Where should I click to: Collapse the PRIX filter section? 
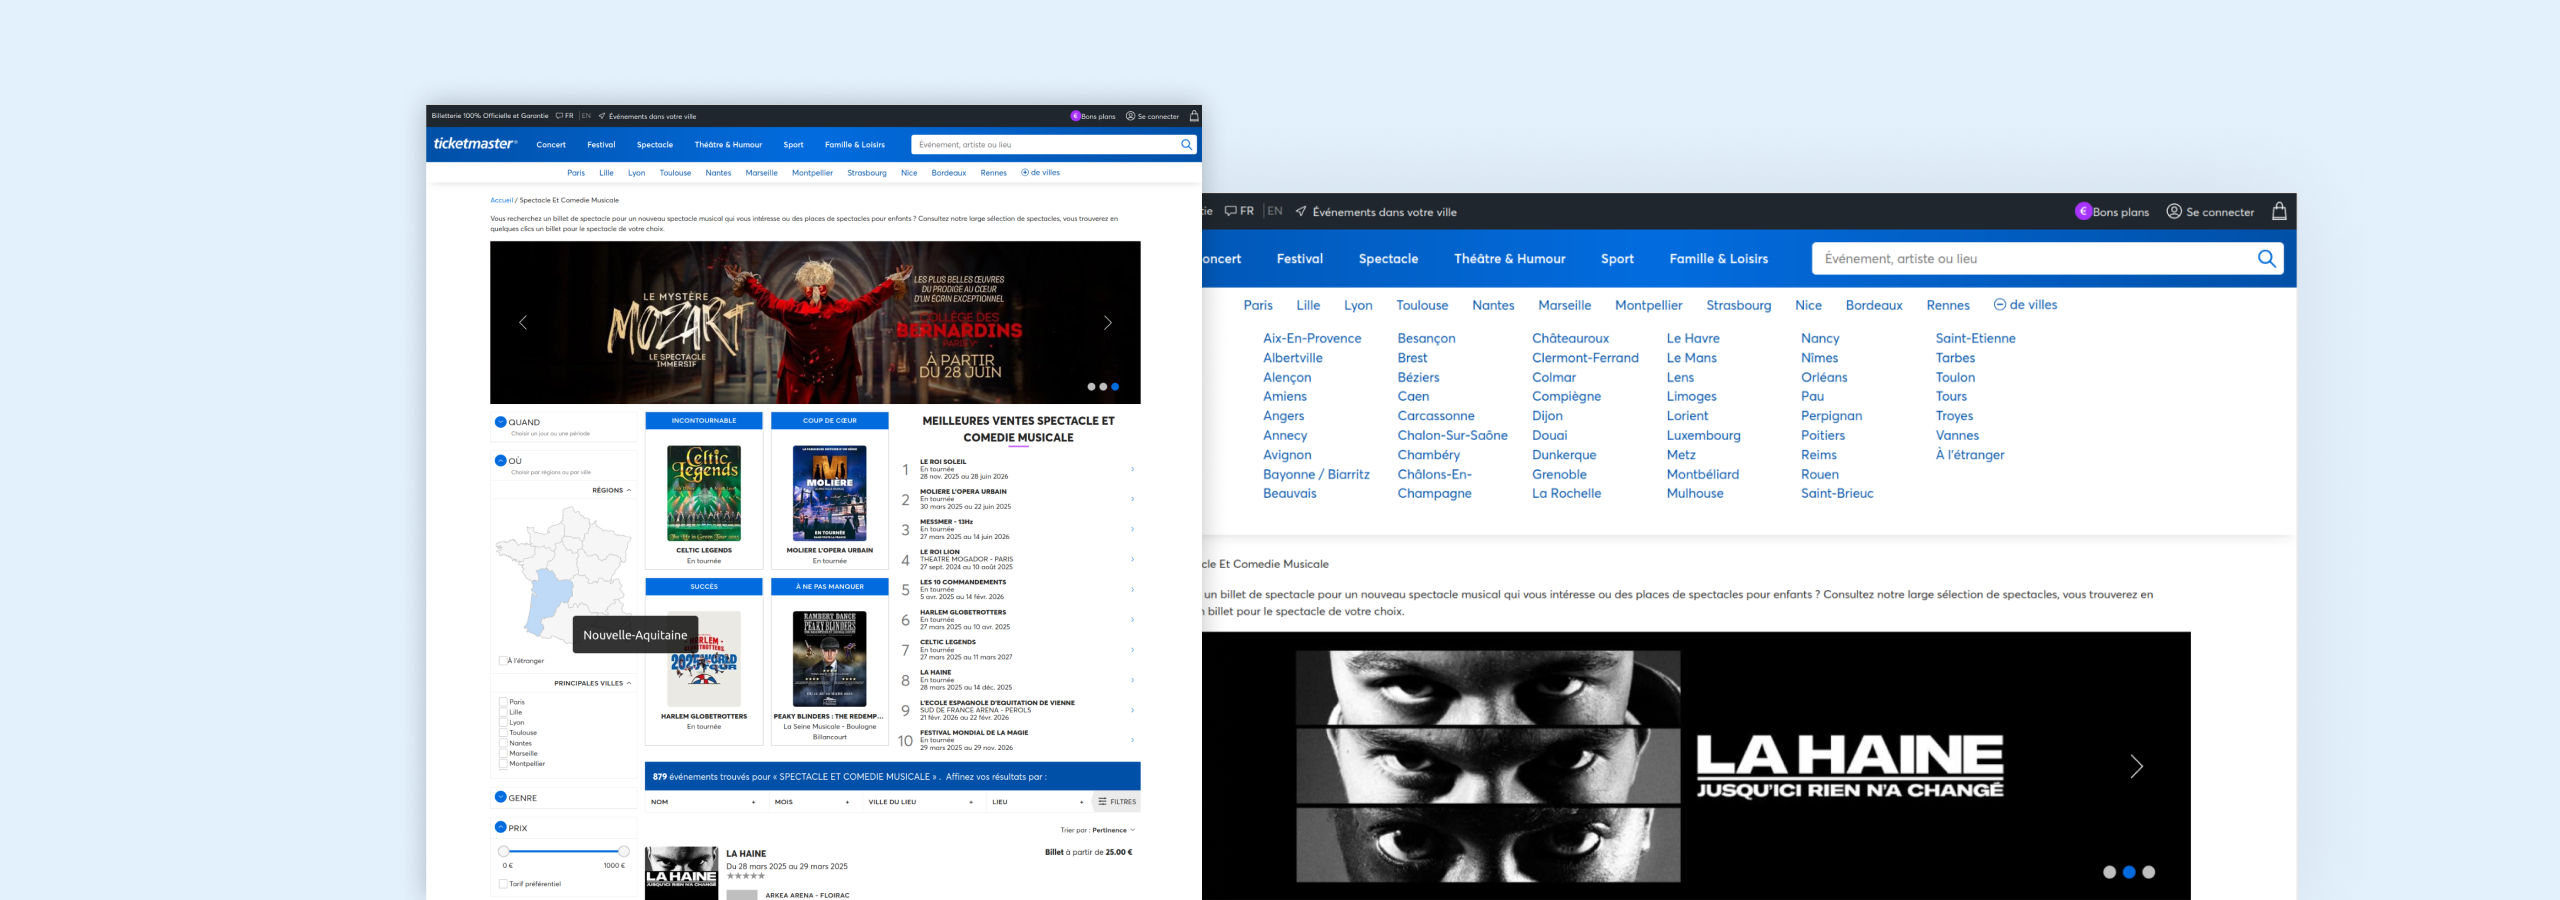[x=501, y=827]
